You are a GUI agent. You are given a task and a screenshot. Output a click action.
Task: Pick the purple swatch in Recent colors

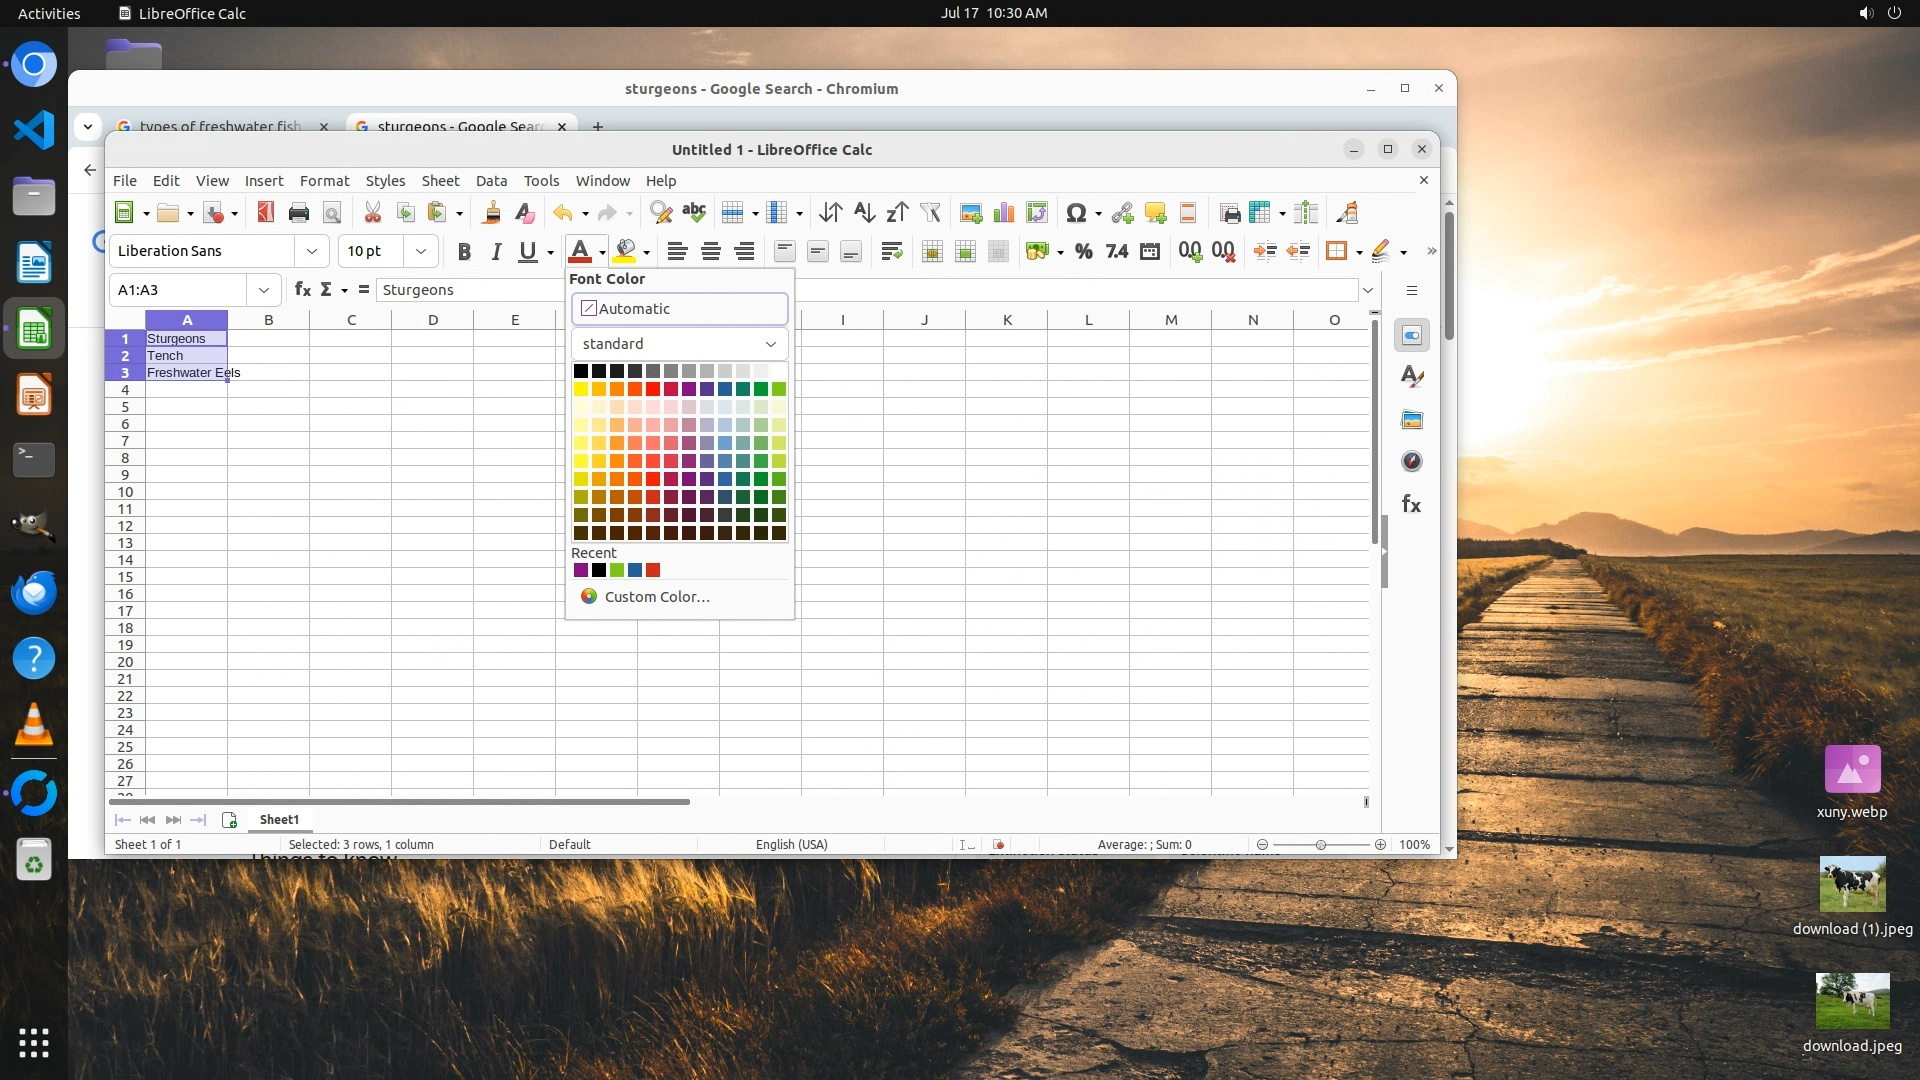581,570
